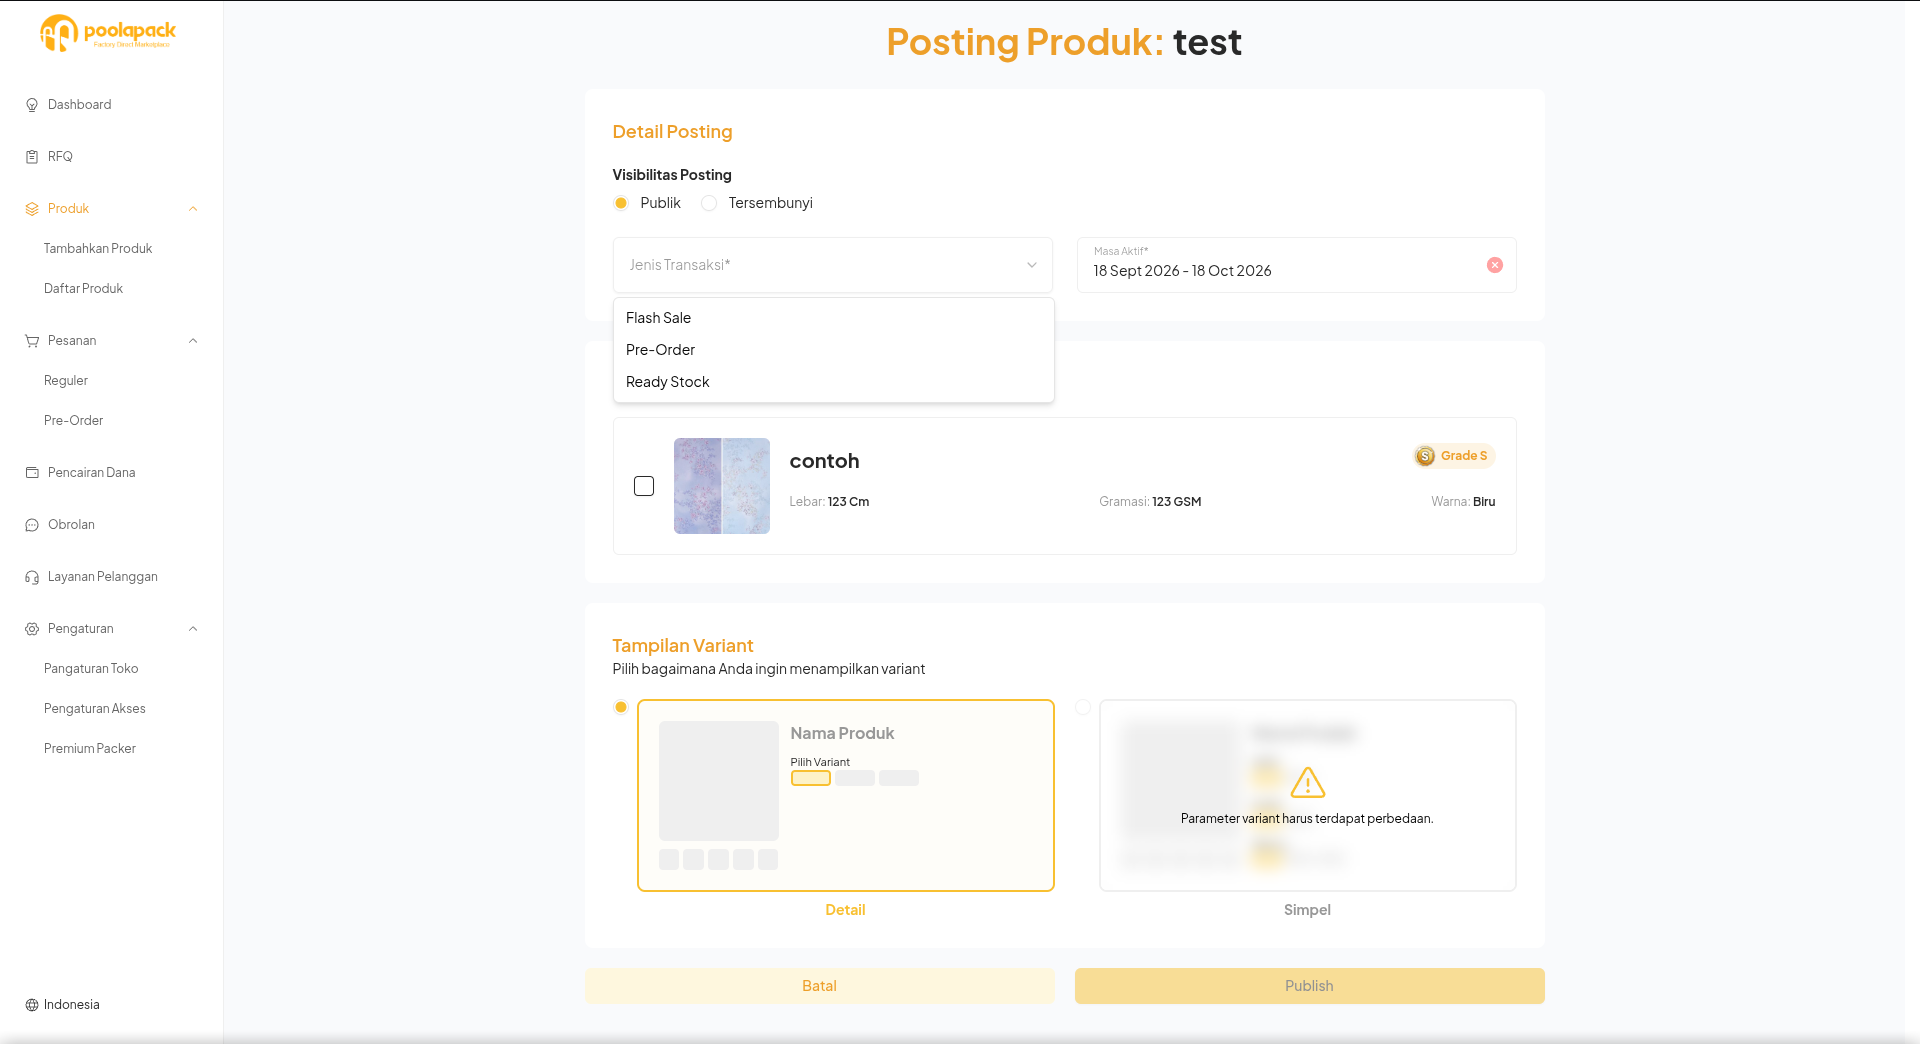This screenshot has width=1920, height=1044.
Task: Click the Publish button
Action: (1309, 986)
